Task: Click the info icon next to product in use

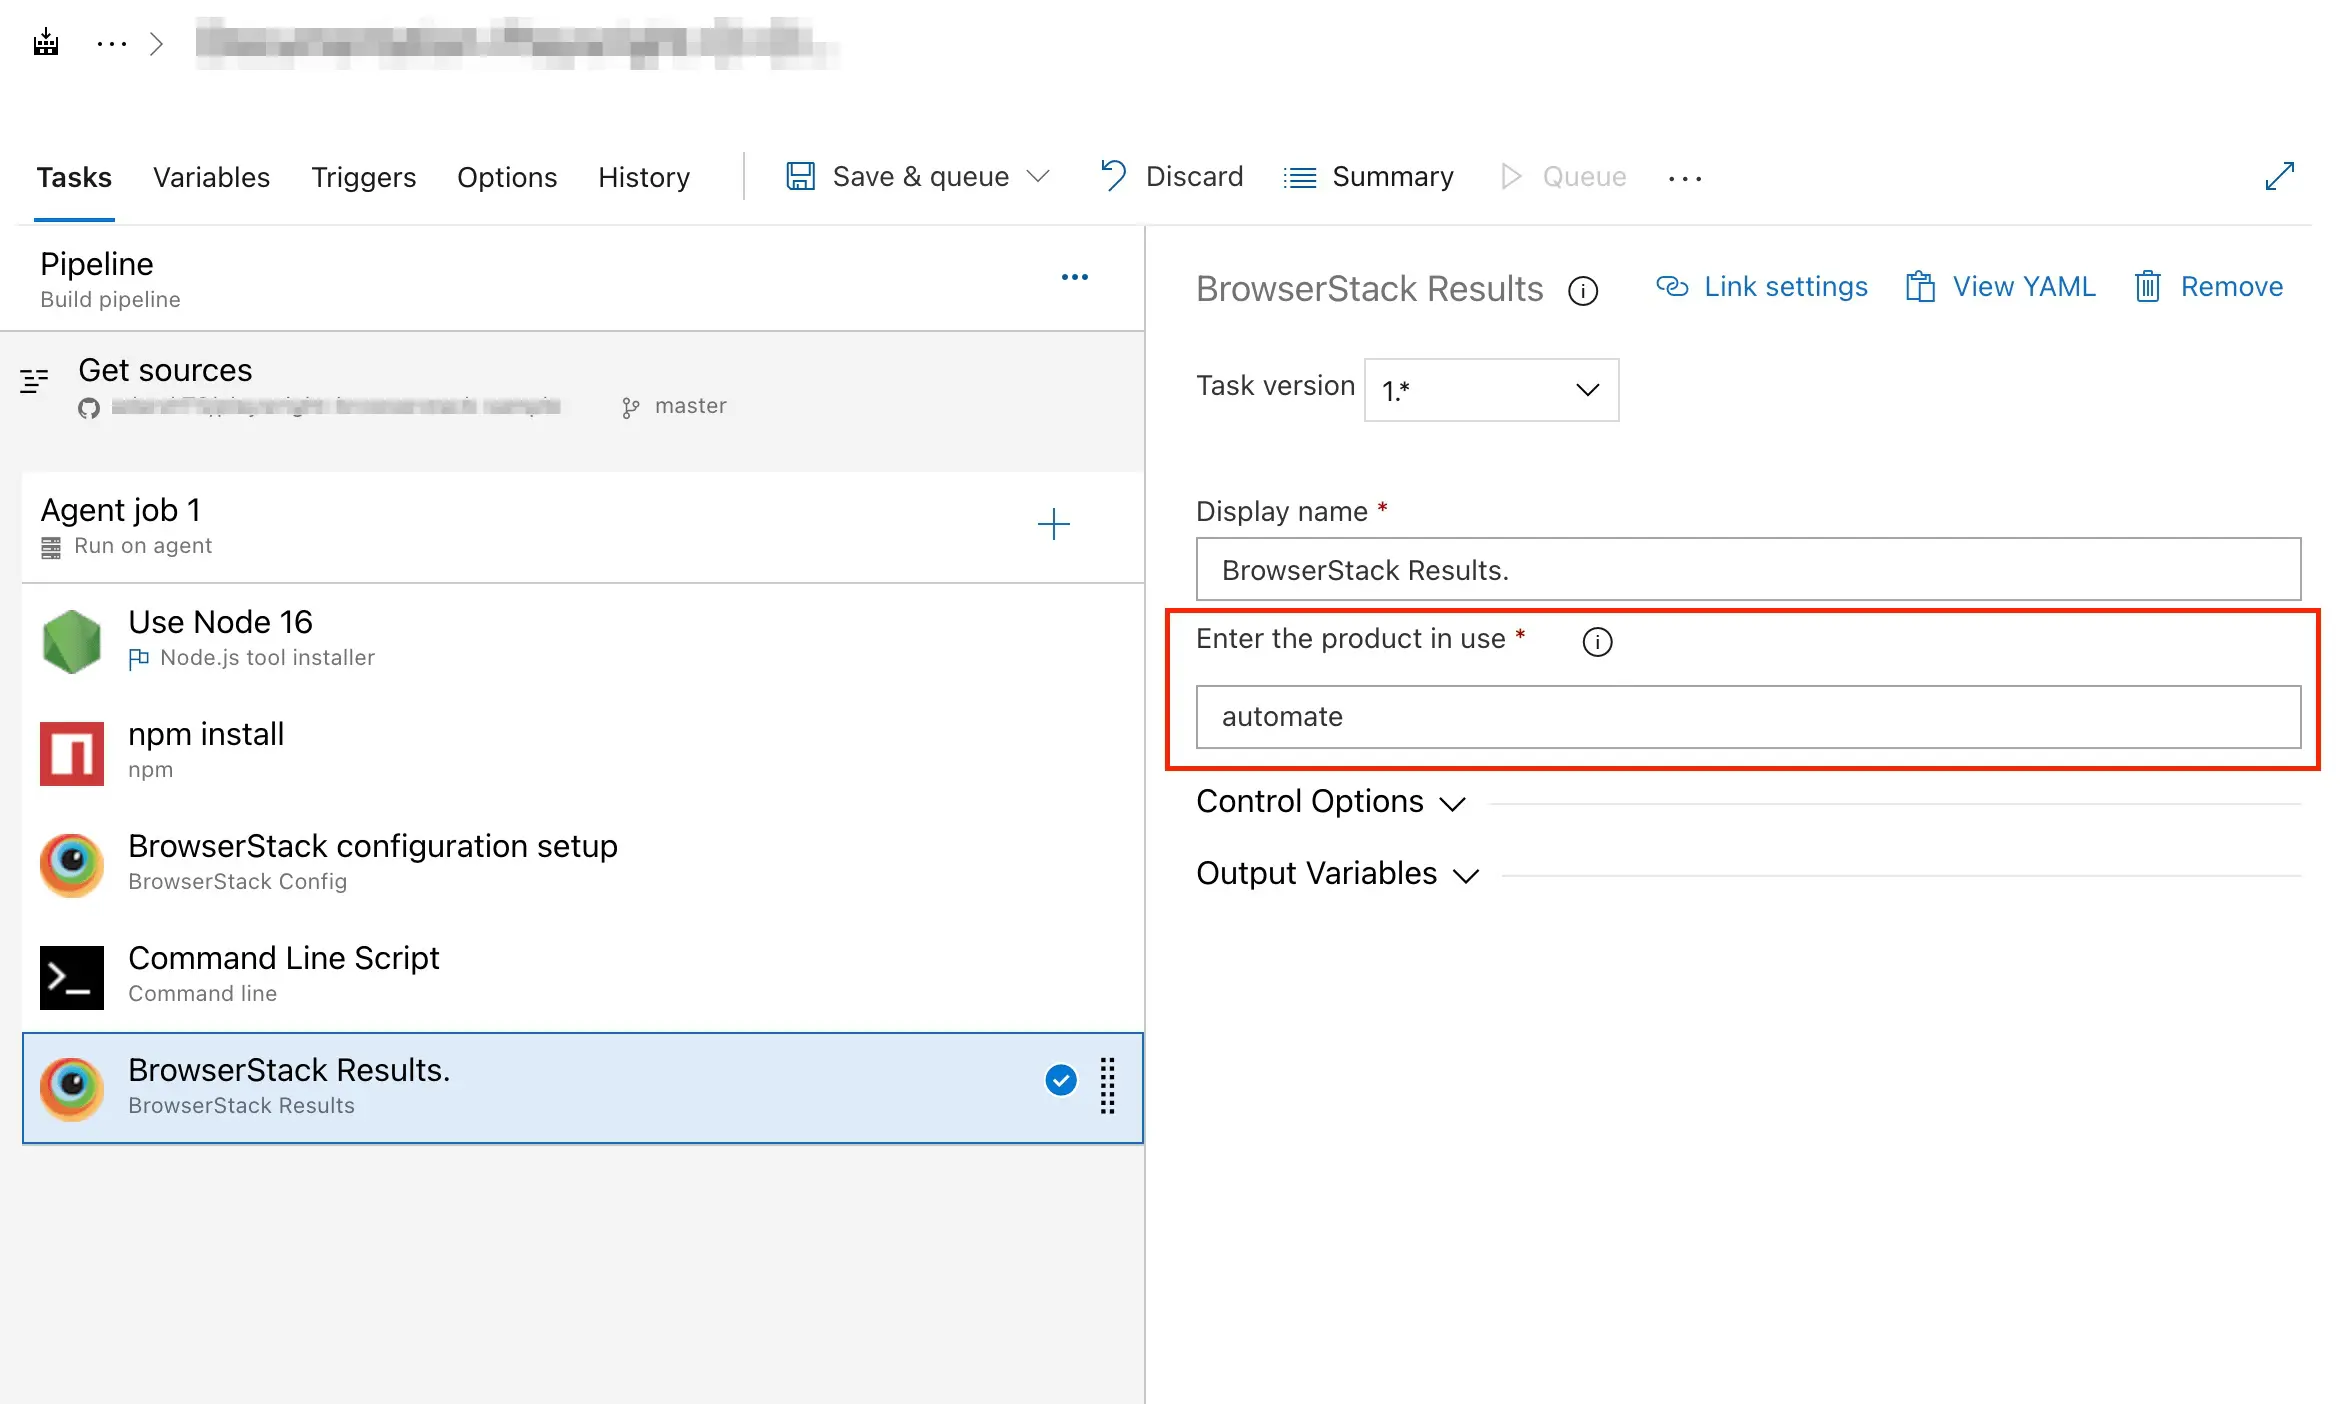Action: tap(1597, 641)
